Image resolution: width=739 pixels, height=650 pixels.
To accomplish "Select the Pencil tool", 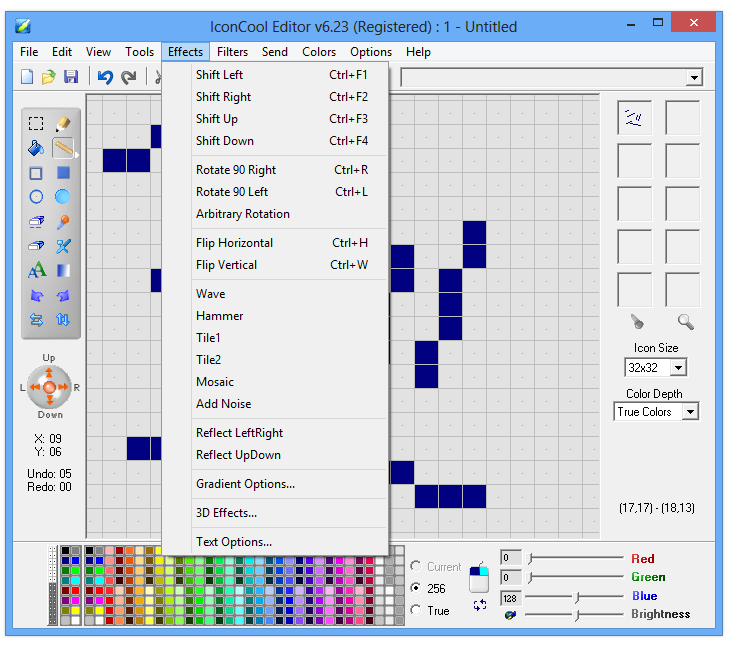I will click(x=63, y=123).
